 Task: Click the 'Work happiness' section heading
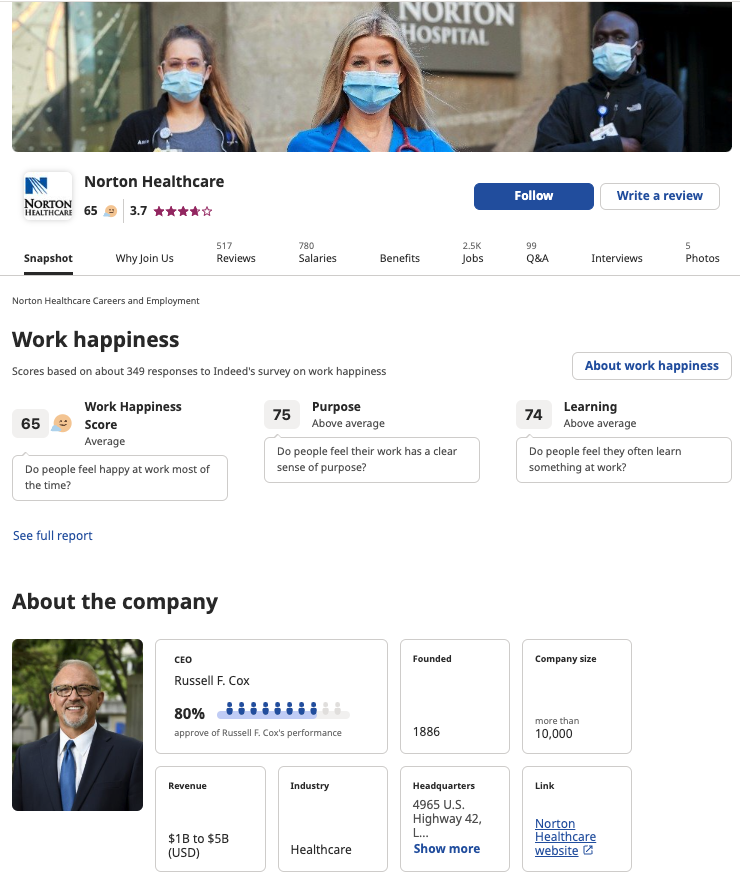pyautogui.click(x=95, y=340)
